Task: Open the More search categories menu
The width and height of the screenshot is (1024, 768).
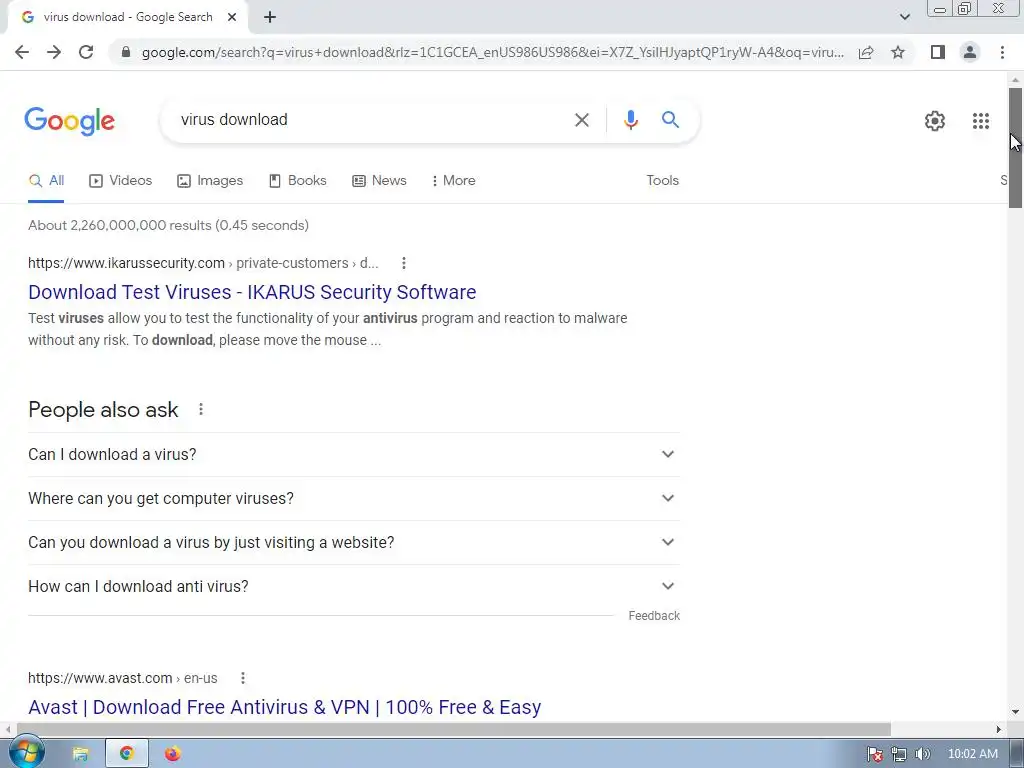Action: [x=453, y=181]
